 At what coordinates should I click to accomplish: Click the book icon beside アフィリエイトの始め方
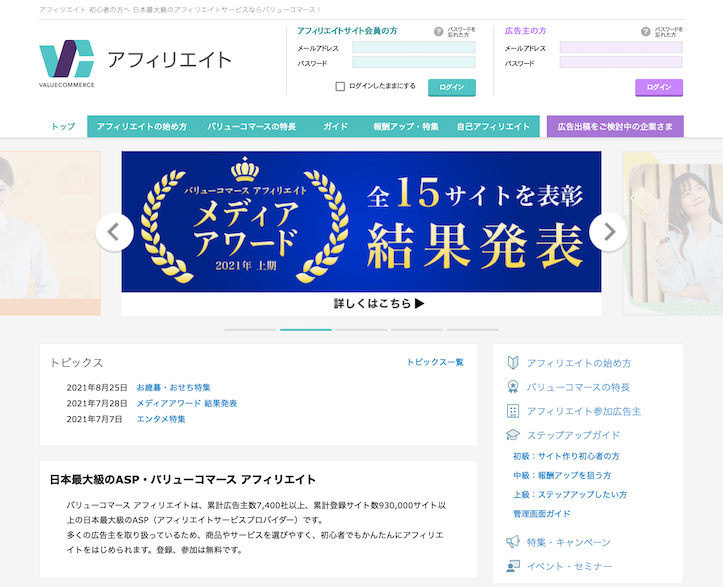513,363
